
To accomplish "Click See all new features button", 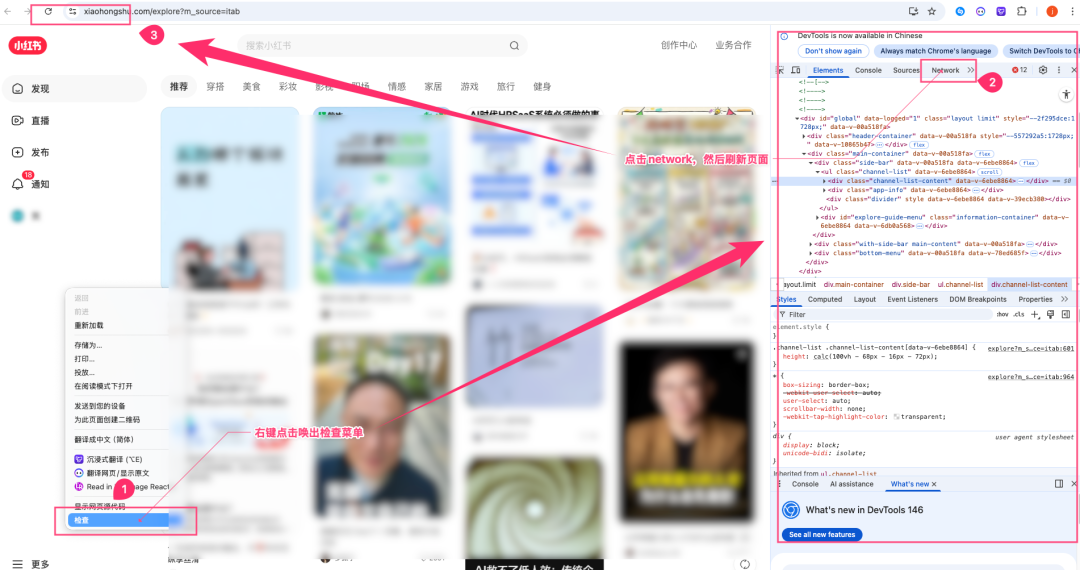I will point(821,535).
